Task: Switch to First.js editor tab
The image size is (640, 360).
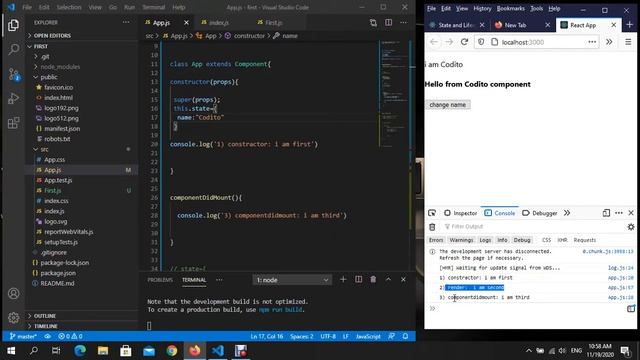Action: (273, 22)
